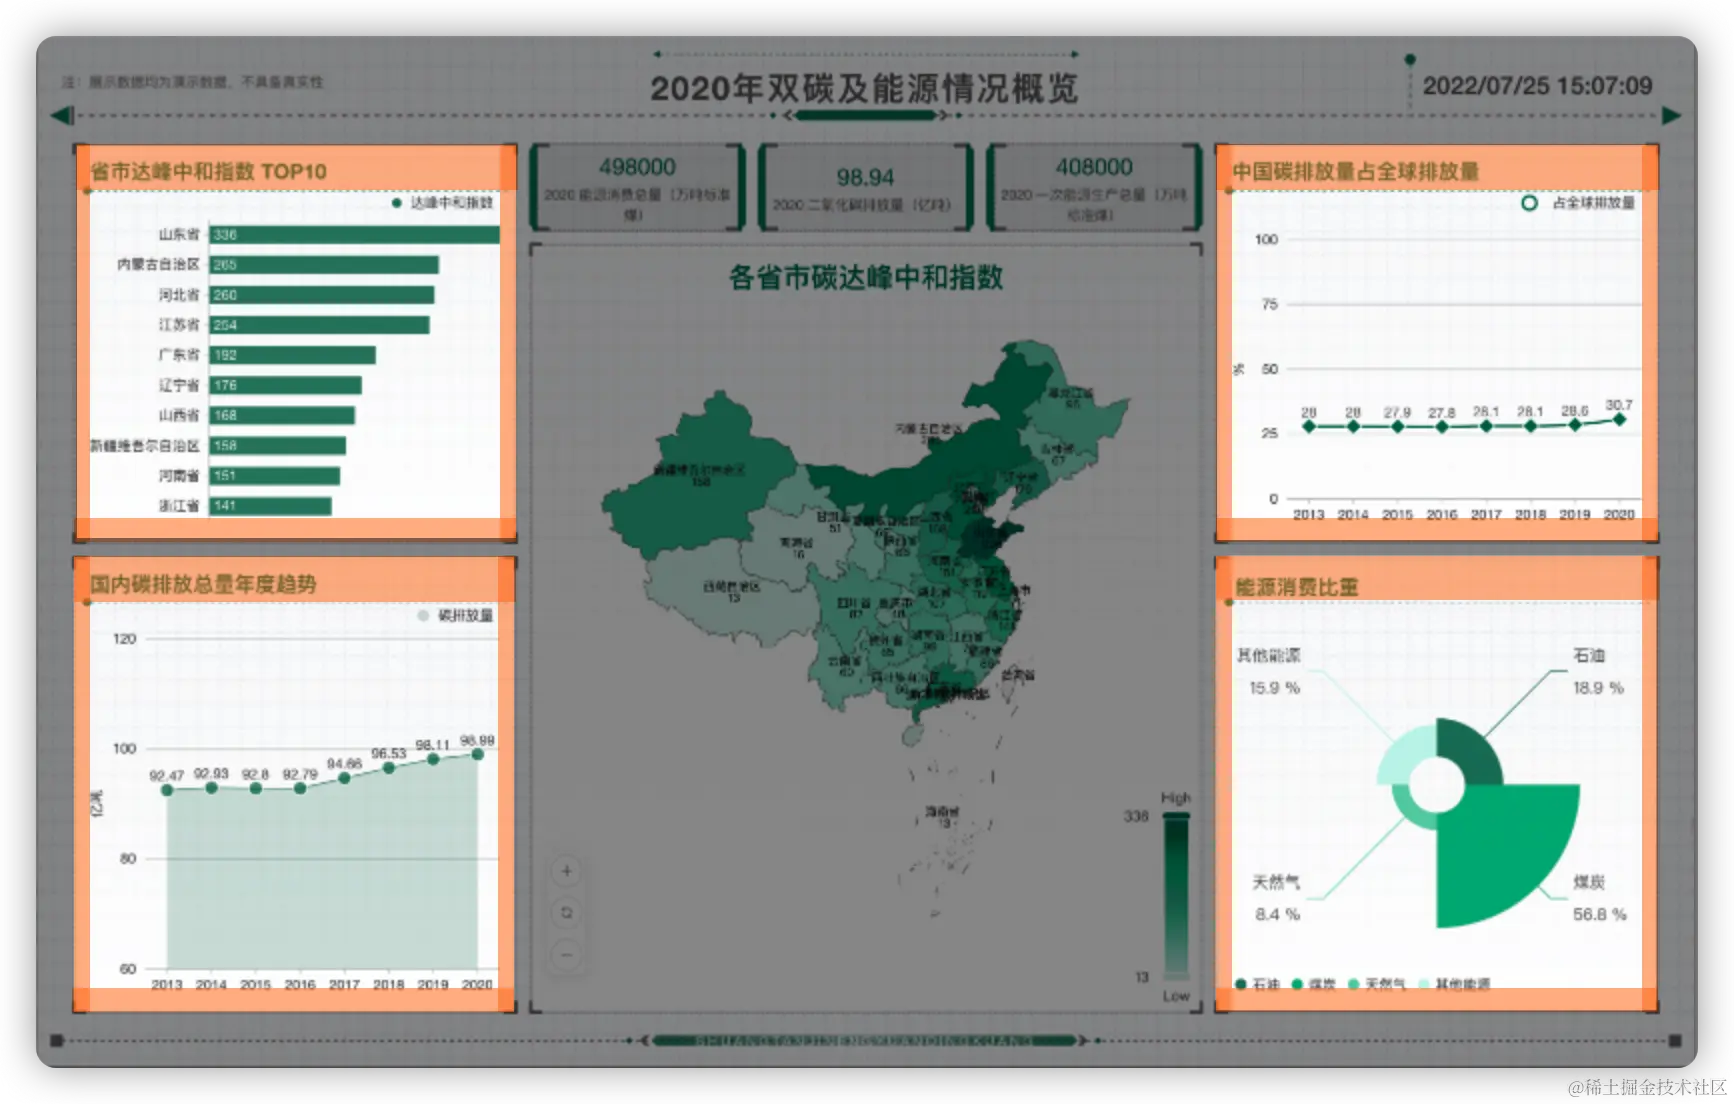Click the map zoom-in plus icon
The image size is (1734, 1104).
click(x=567, y=871)
